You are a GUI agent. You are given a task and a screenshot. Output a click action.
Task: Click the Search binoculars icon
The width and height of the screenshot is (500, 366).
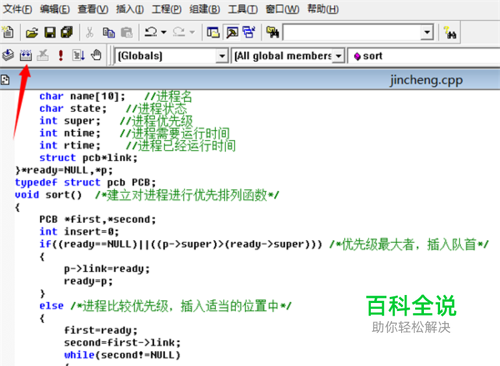[450, 33]
